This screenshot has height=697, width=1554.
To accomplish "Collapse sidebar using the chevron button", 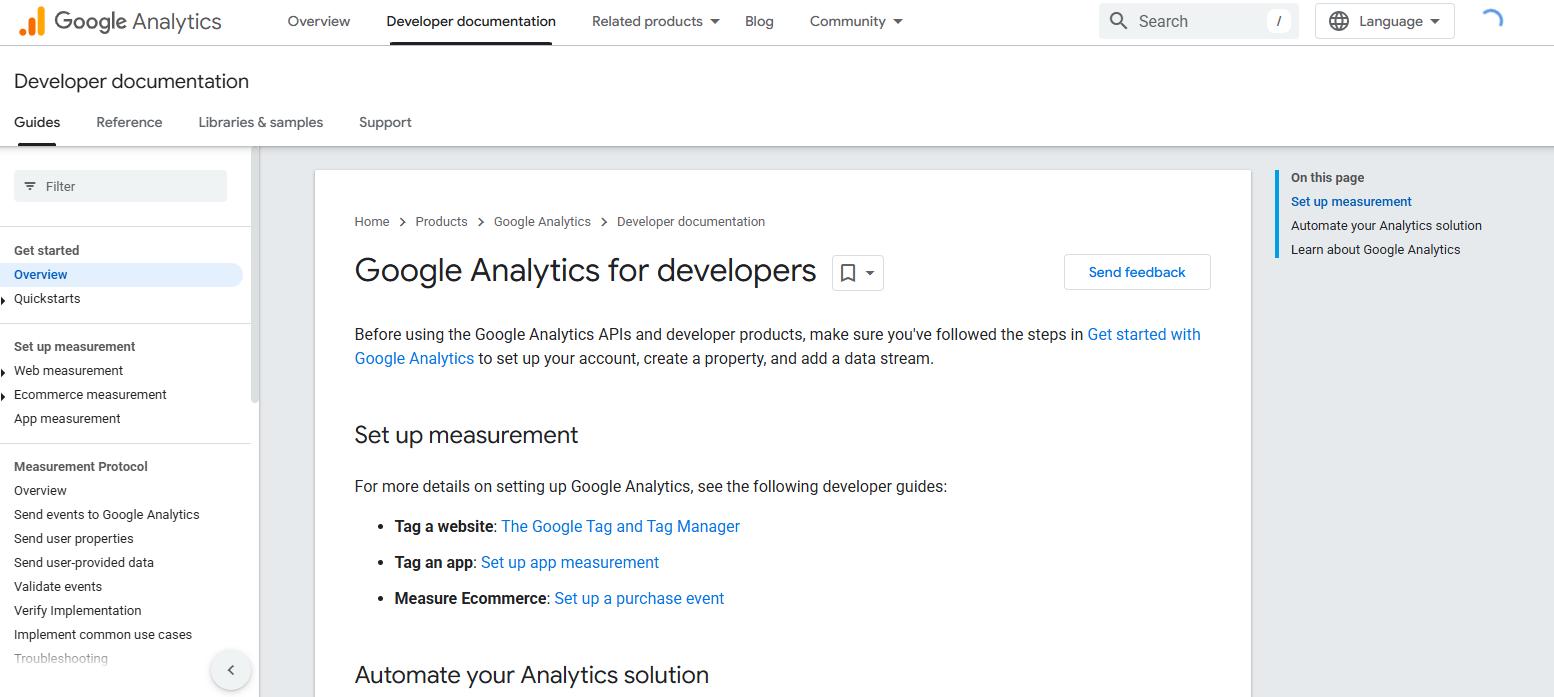I will [231, 670].
